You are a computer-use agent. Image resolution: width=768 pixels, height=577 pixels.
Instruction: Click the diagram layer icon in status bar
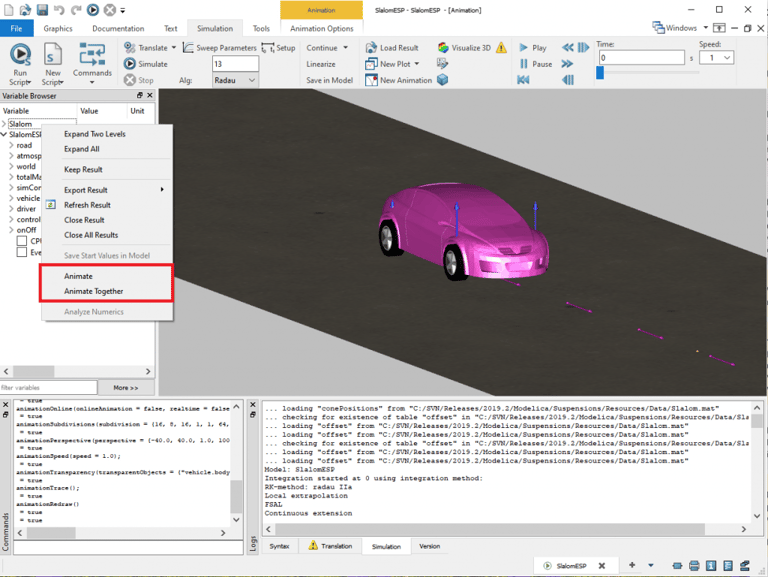pyautogui.click(x=694, y=566)
